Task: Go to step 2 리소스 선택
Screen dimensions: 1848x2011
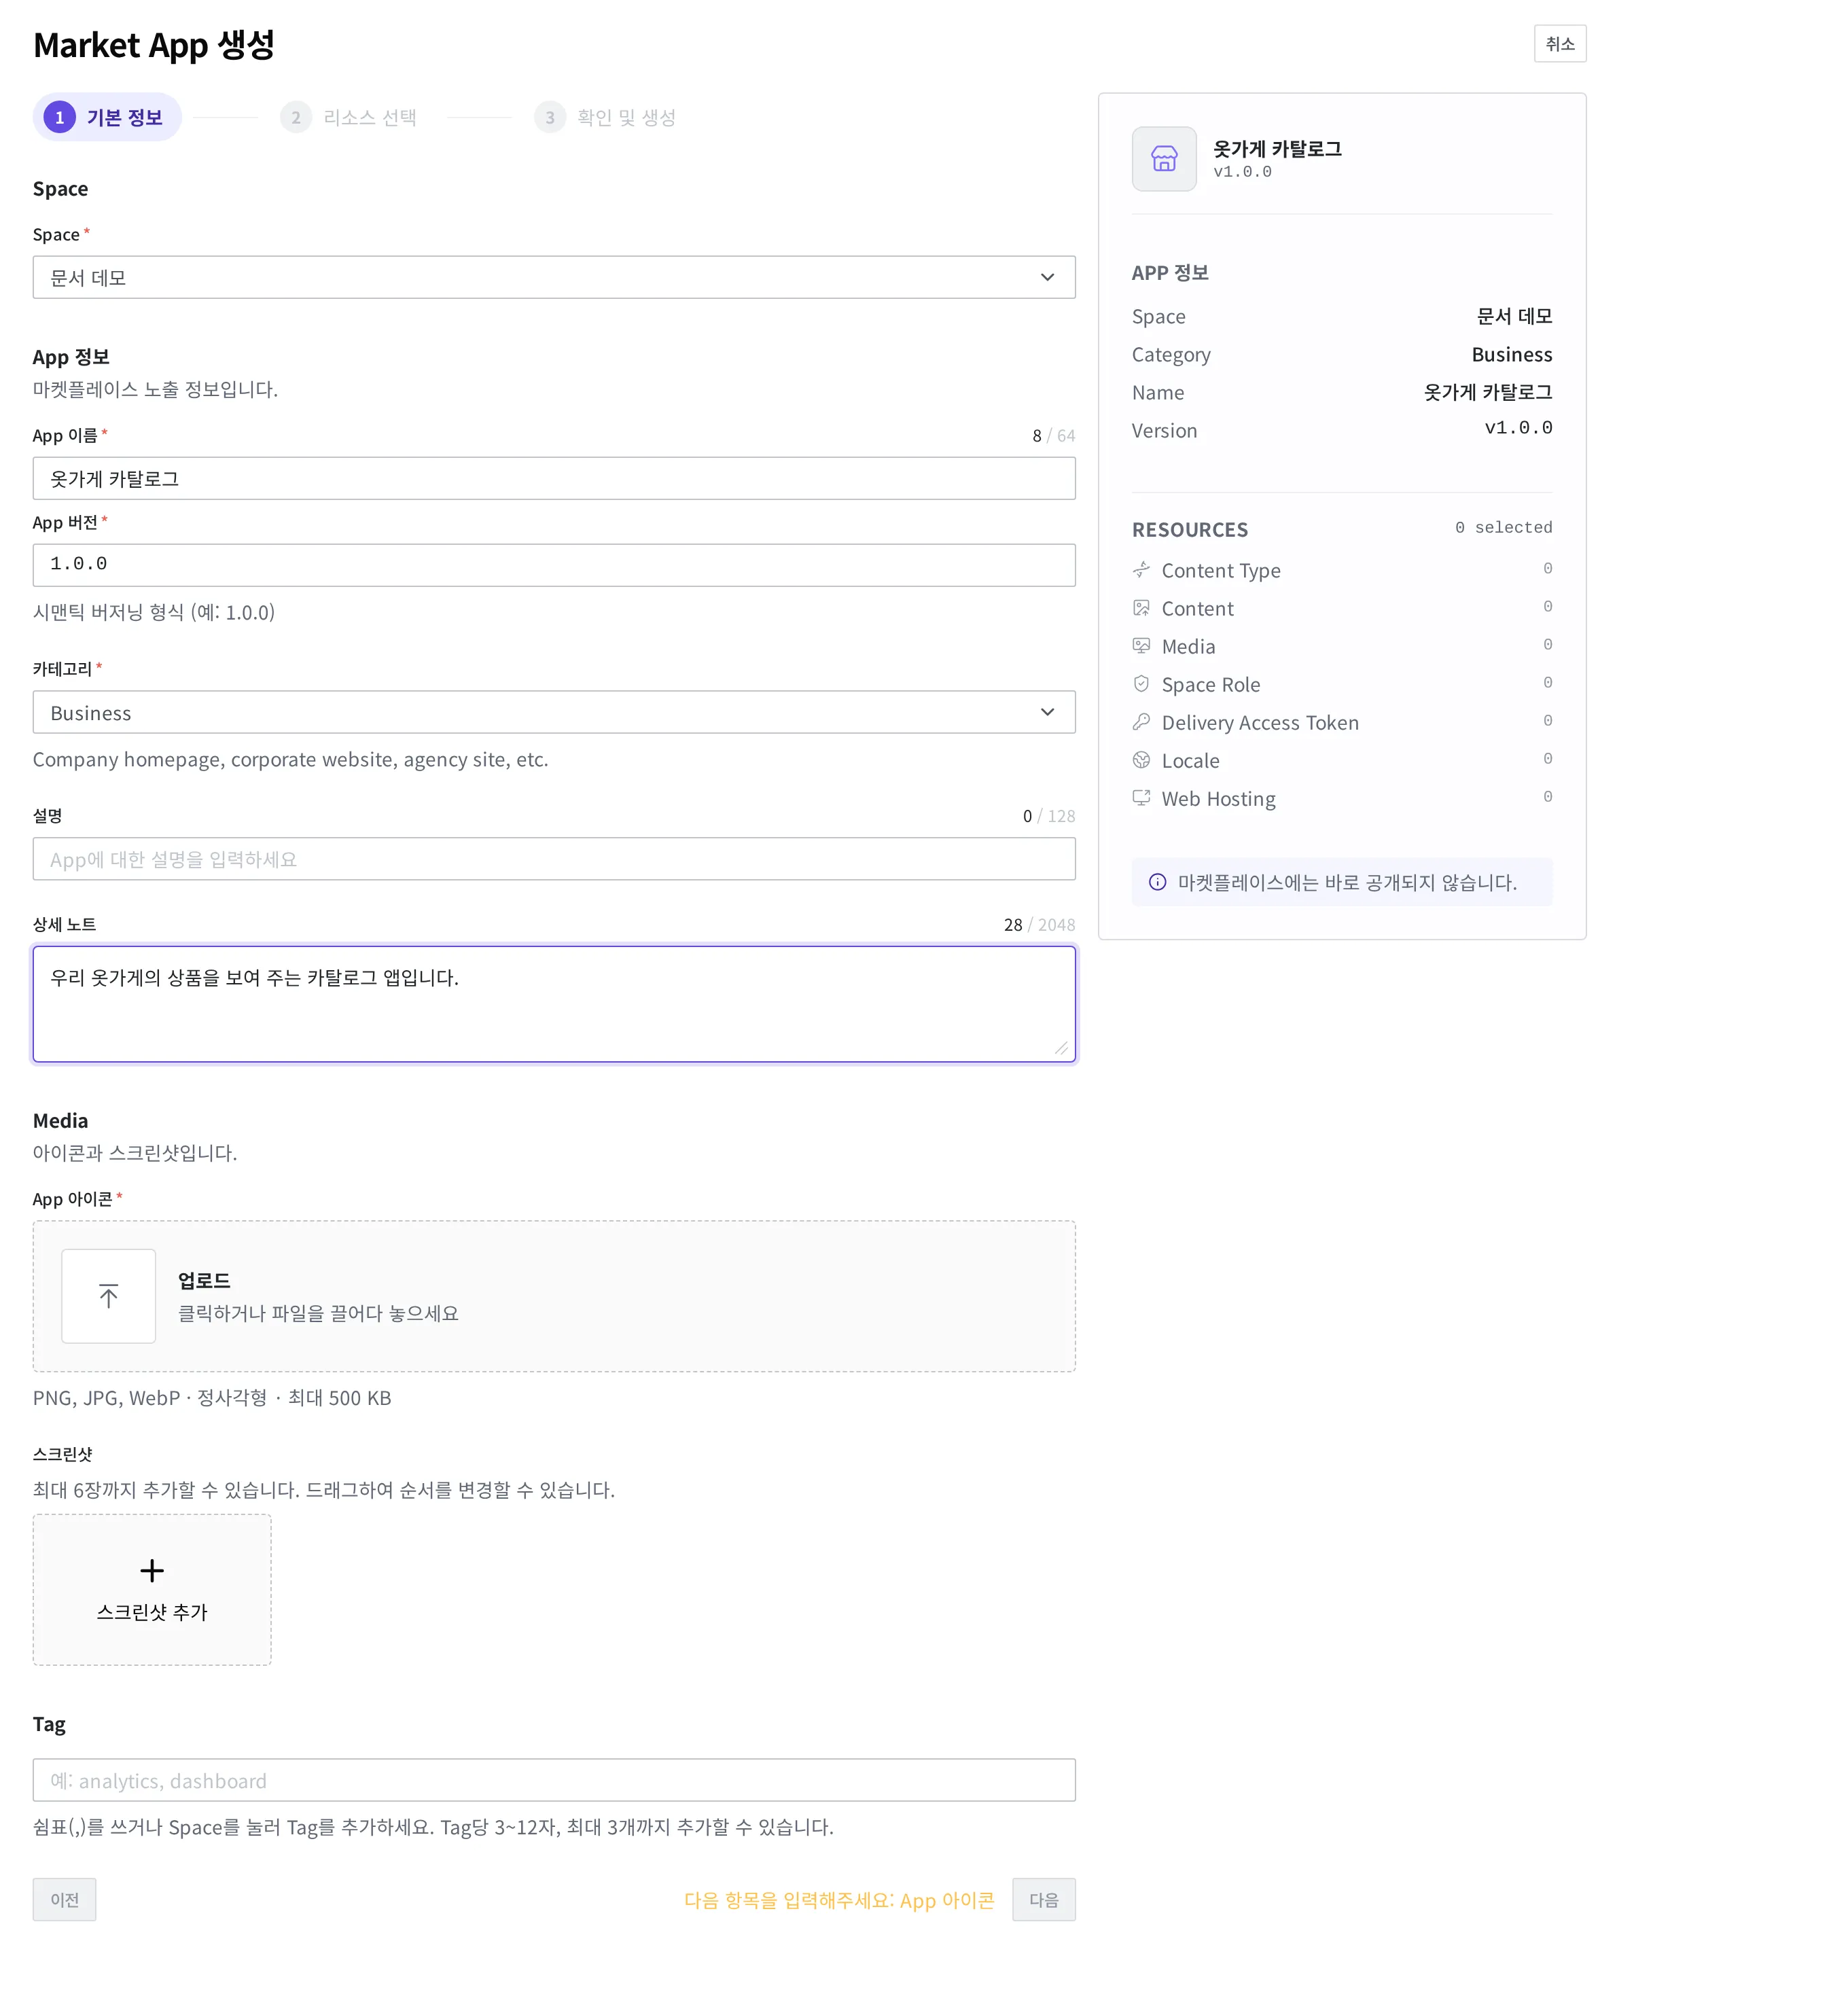Action: tap(349, 117)
